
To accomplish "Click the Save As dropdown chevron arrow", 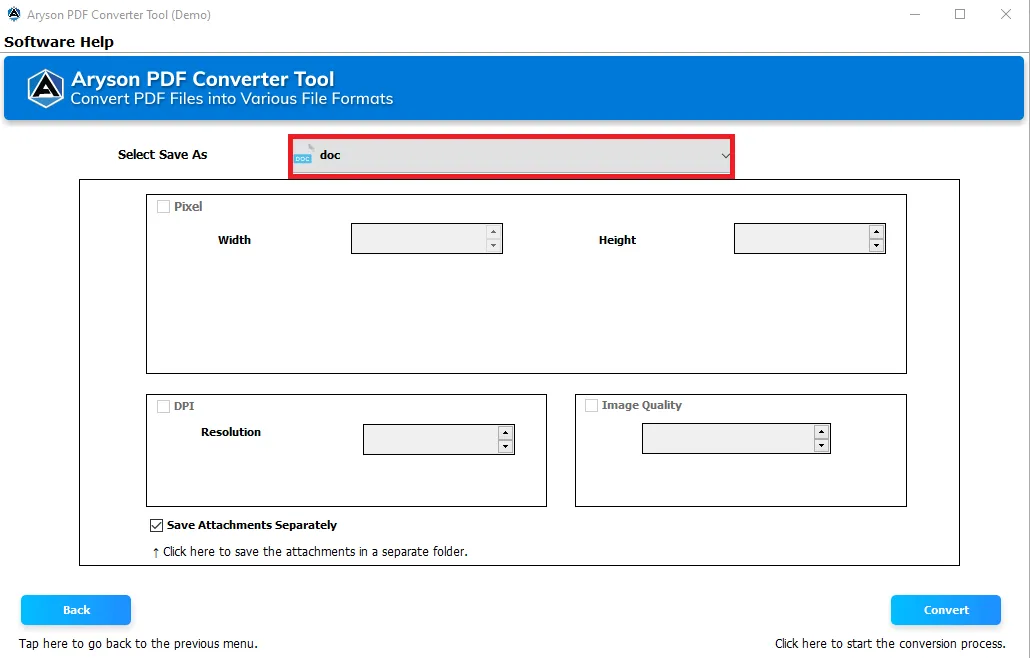I will click(x=725, y=156).
